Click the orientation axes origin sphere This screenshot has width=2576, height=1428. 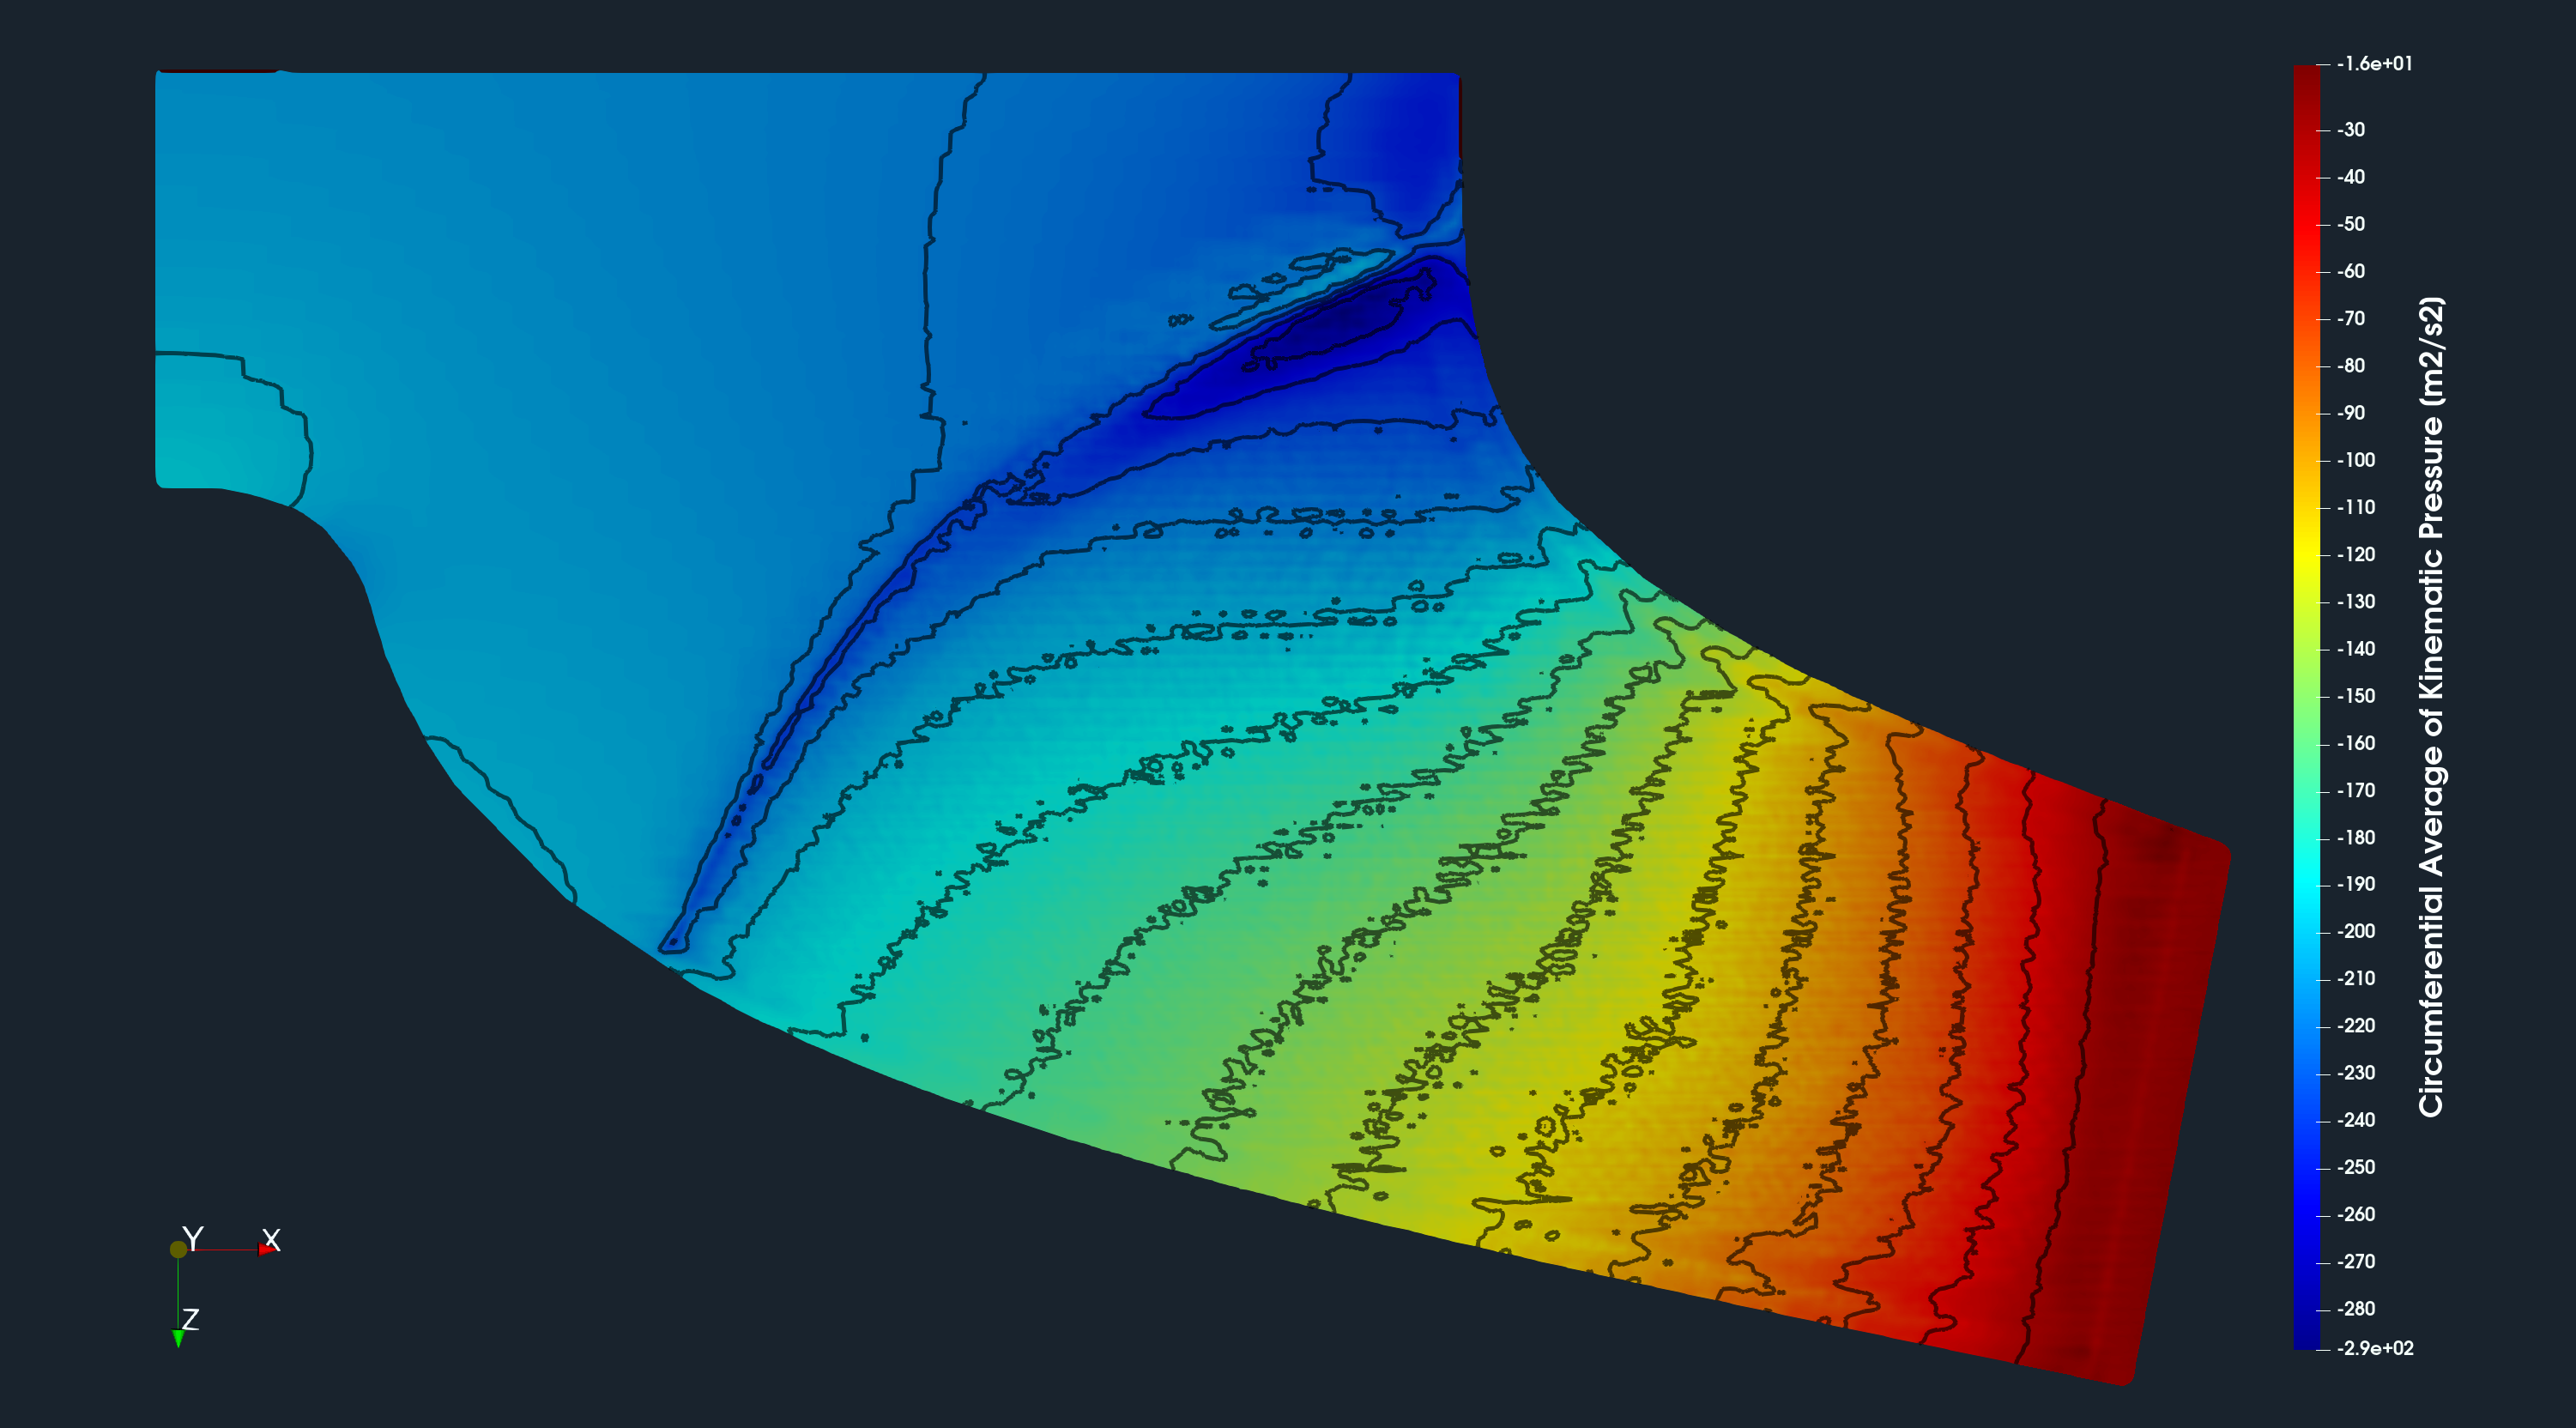pyautogui.click(x=178, y=1249)
